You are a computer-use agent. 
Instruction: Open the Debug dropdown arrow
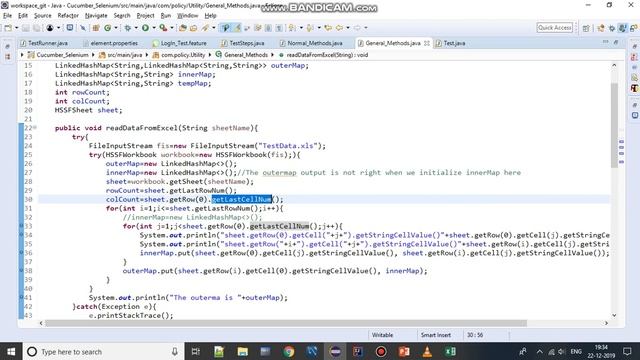(136, 28)
